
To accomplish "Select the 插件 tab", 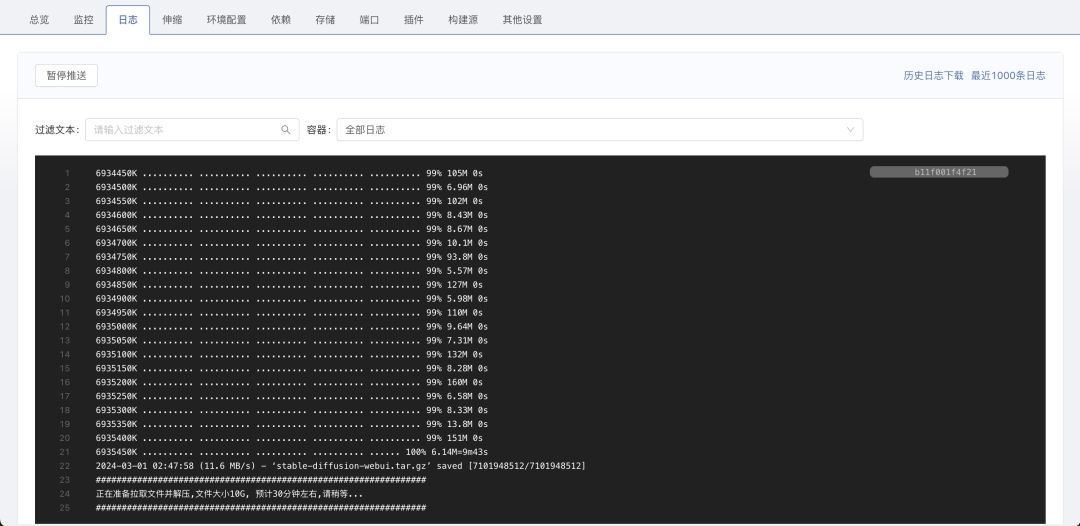I will click(x=413, y=20).
